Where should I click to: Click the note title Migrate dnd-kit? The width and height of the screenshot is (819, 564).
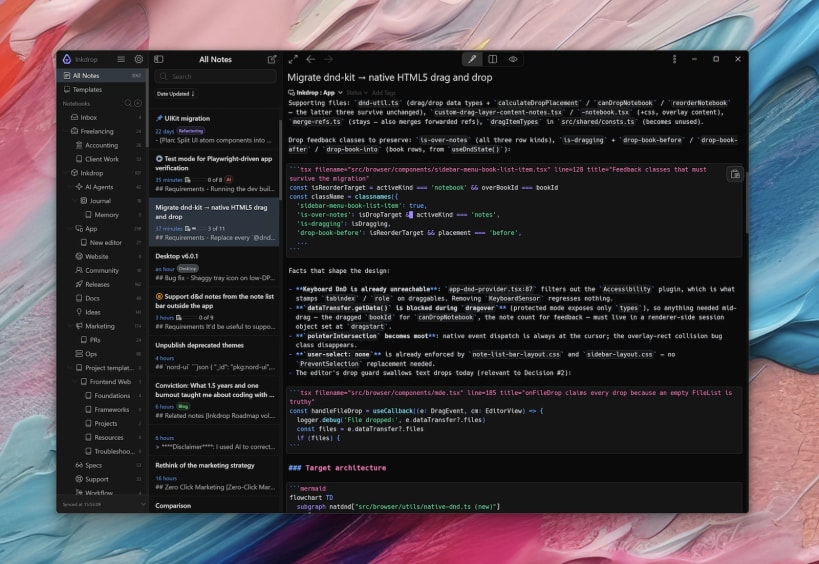tap(390, 78)
